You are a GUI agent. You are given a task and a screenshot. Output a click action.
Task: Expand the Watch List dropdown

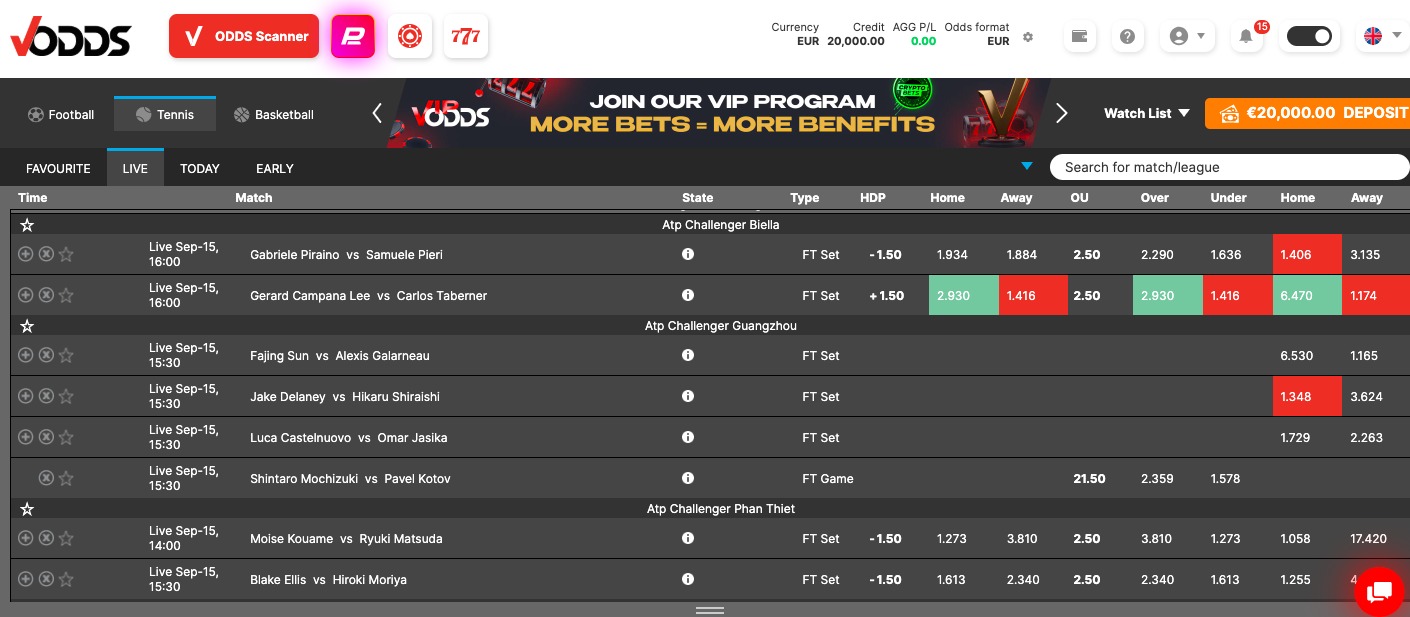1147,113
